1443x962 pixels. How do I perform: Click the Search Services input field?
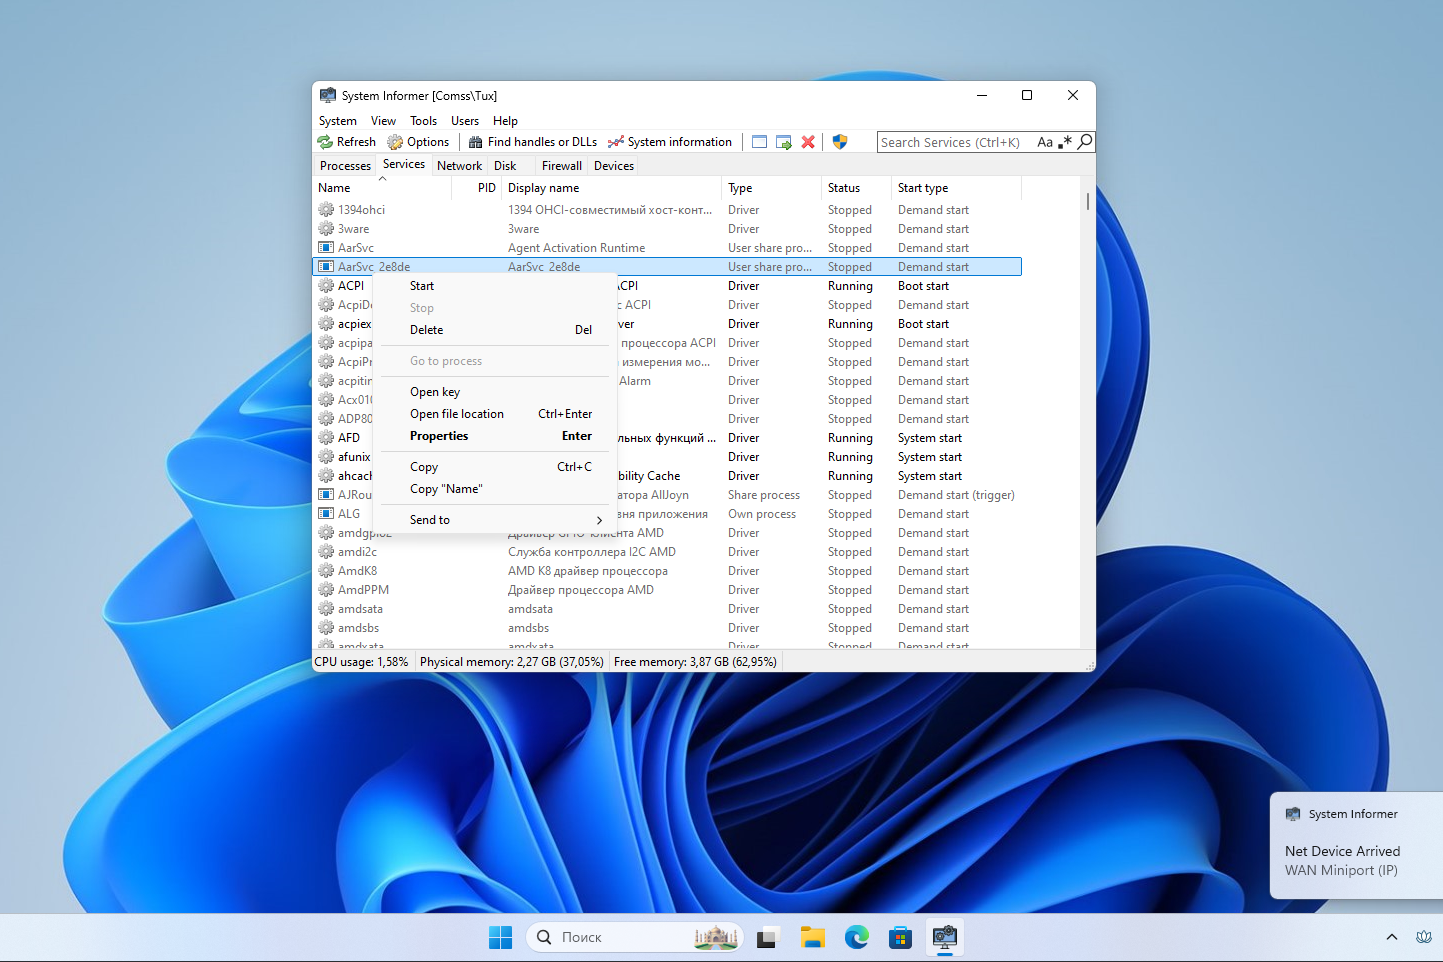[x=950, y=142]
